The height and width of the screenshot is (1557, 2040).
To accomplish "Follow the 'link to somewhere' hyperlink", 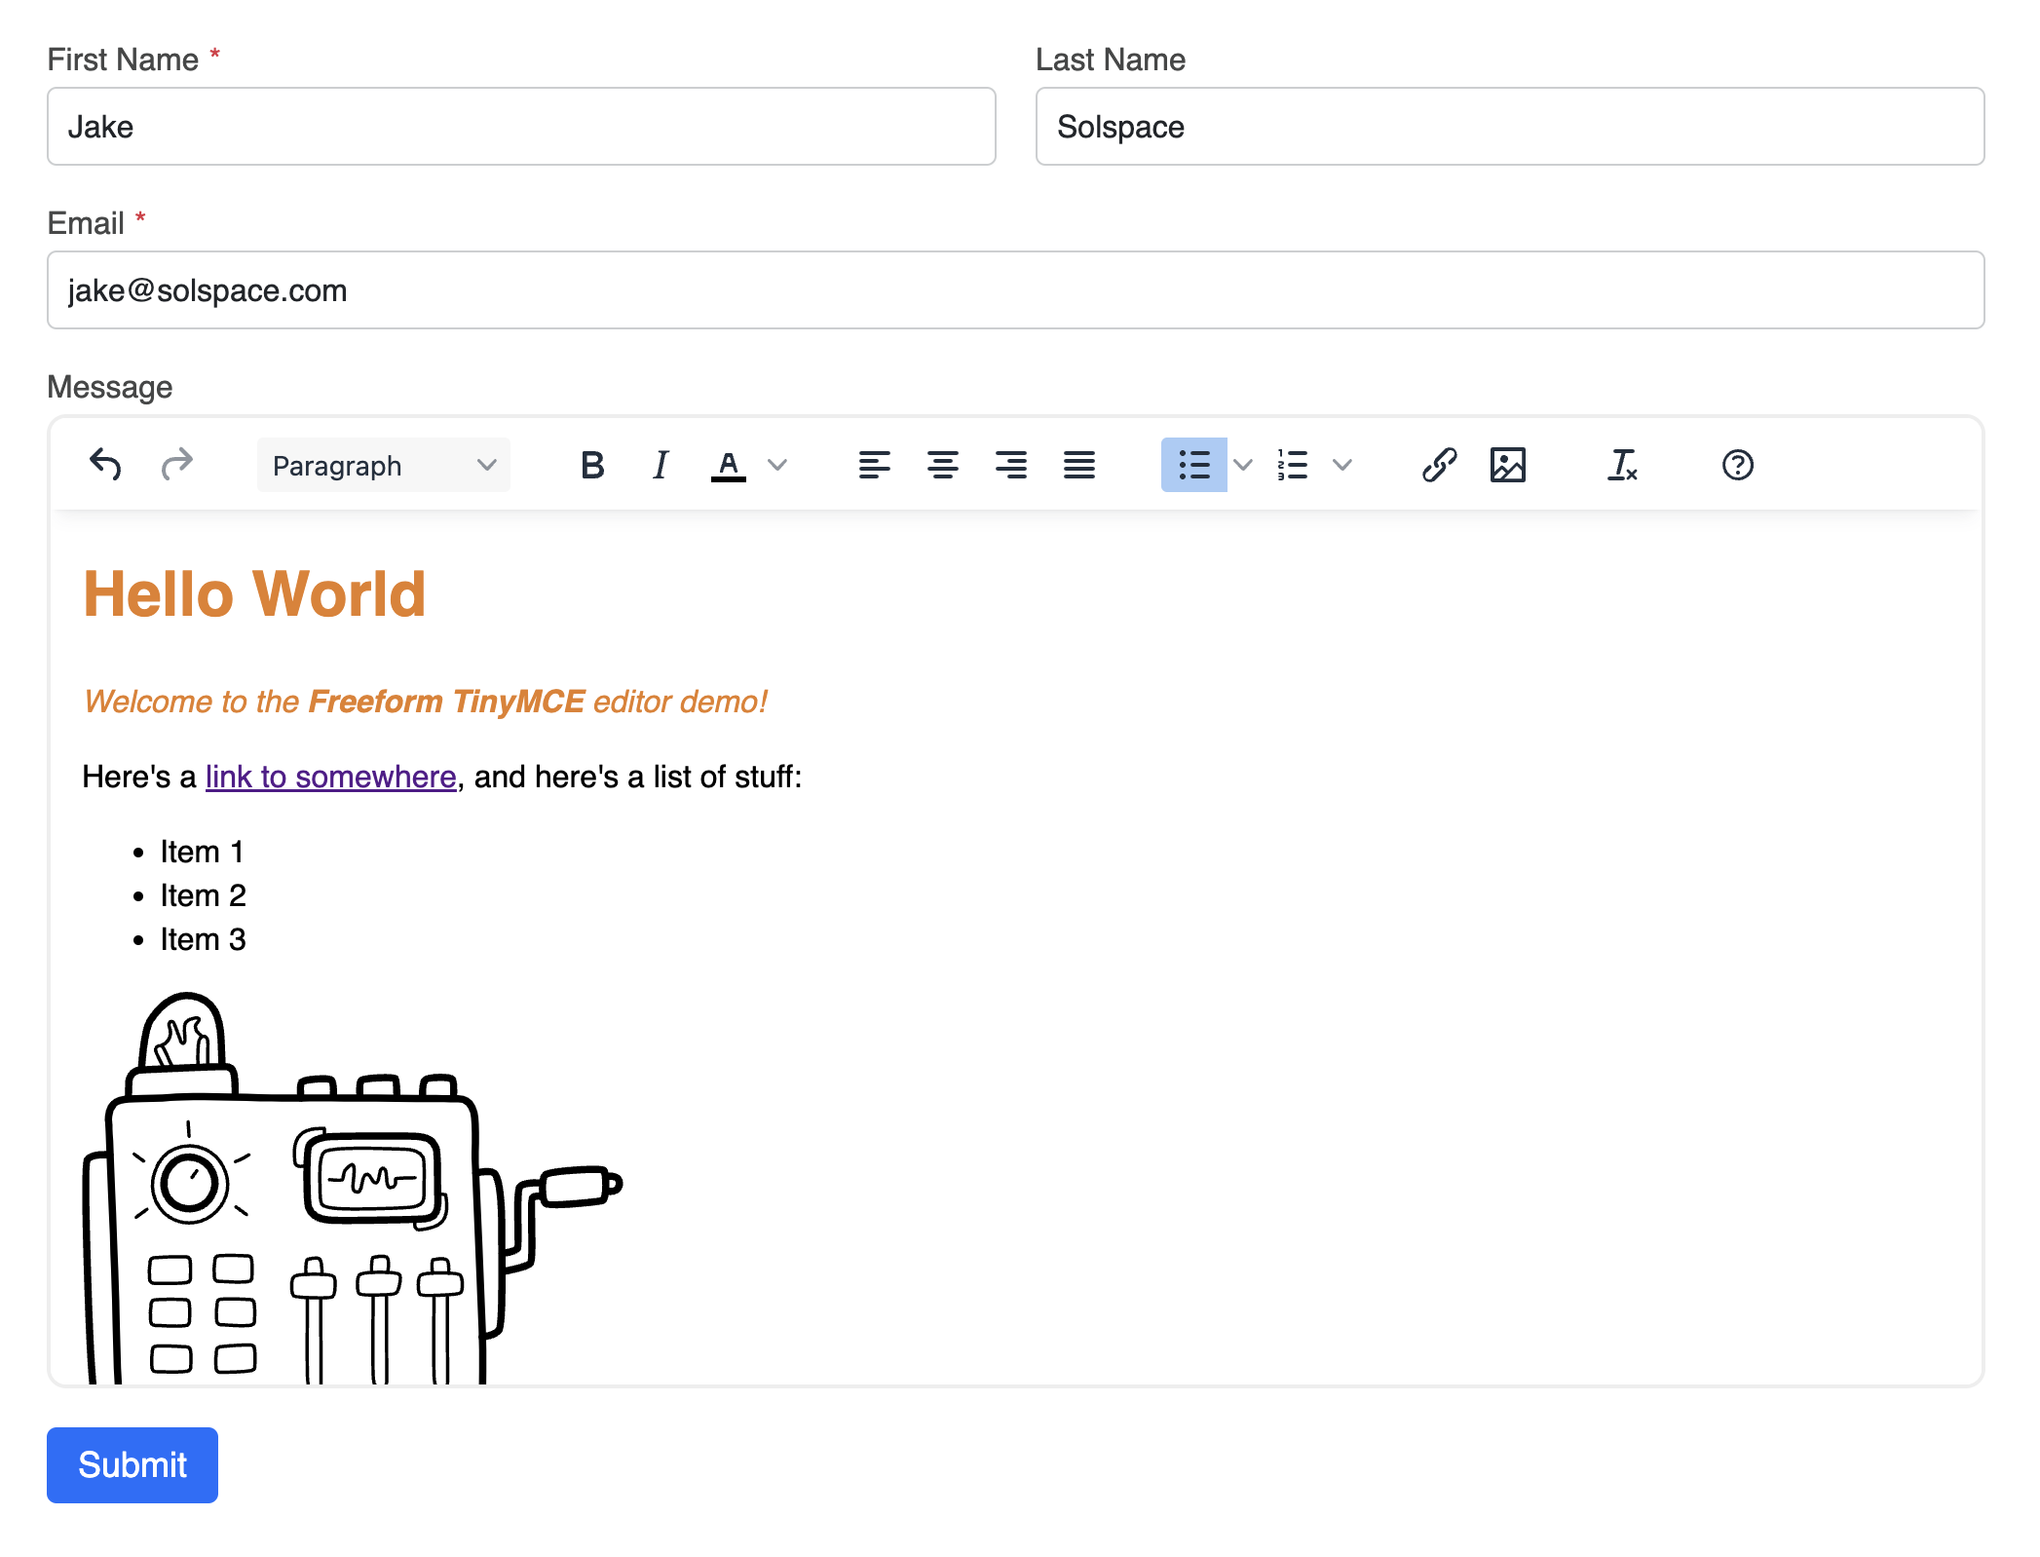I will point(330,776).
